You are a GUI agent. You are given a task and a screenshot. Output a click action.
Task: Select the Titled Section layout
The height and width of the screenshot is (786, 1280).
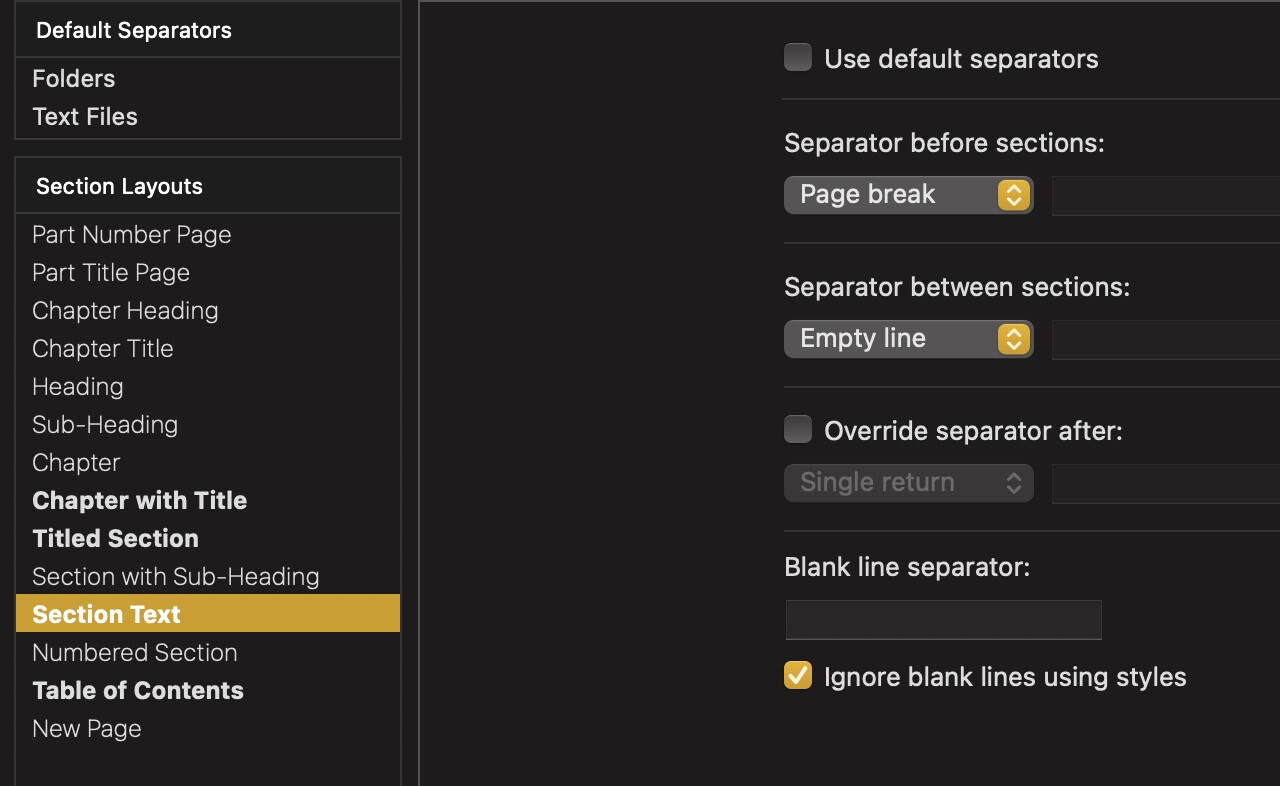[115, 538]
